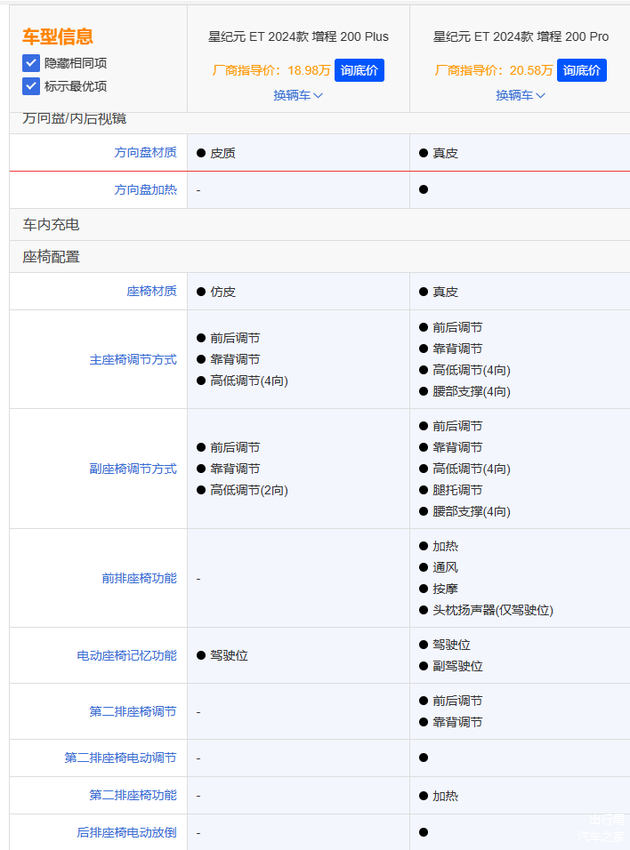Open 换辆车 dropdown under 200 Pro

(x=520, y=96)
